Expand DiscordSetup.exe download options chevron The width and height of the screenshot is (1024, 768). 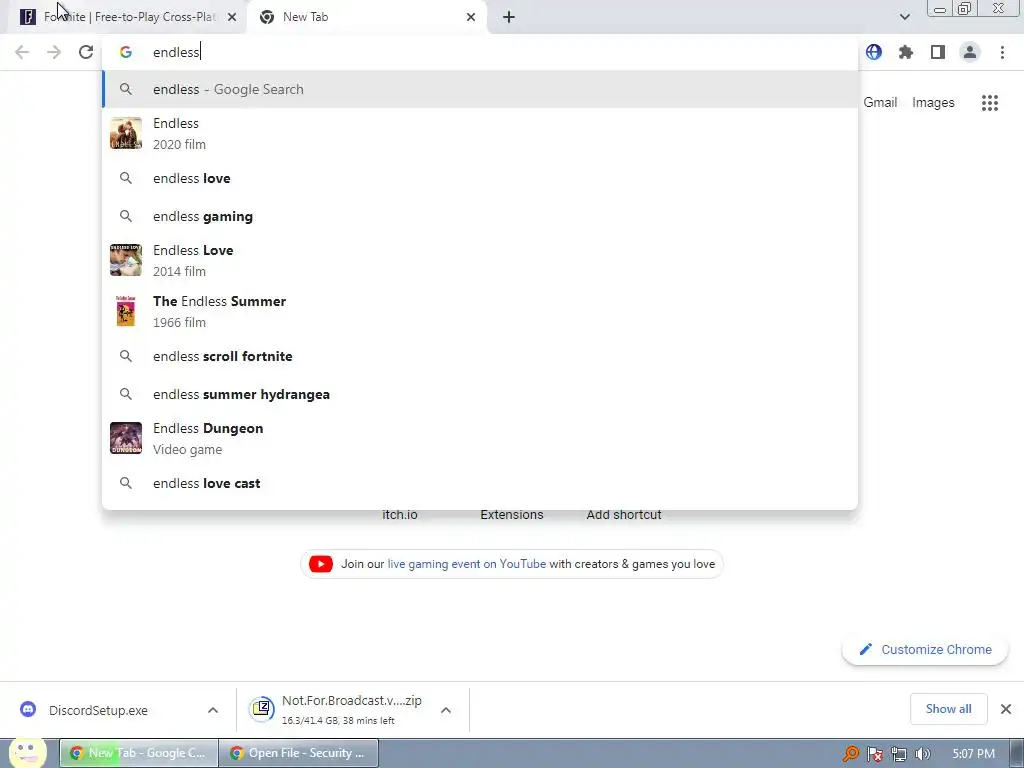[x=212, y=710]
